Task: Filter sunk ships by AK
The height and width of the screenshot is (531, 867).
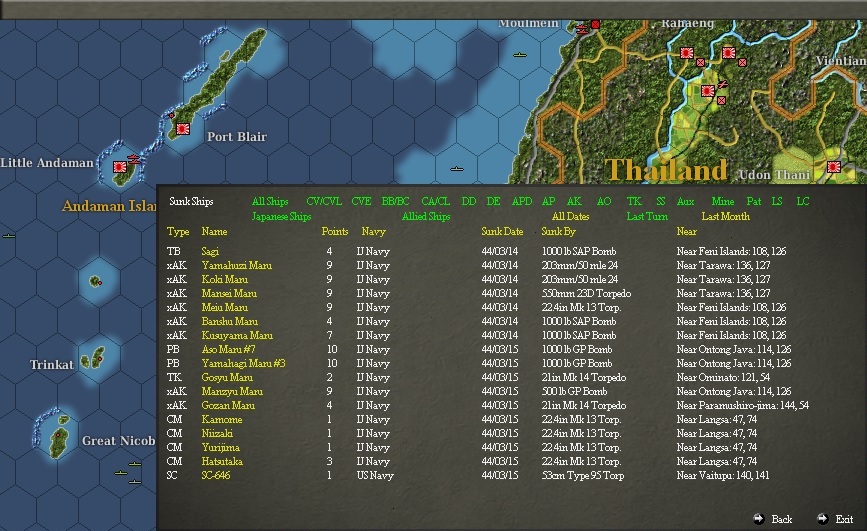Action: coord(574,201)
